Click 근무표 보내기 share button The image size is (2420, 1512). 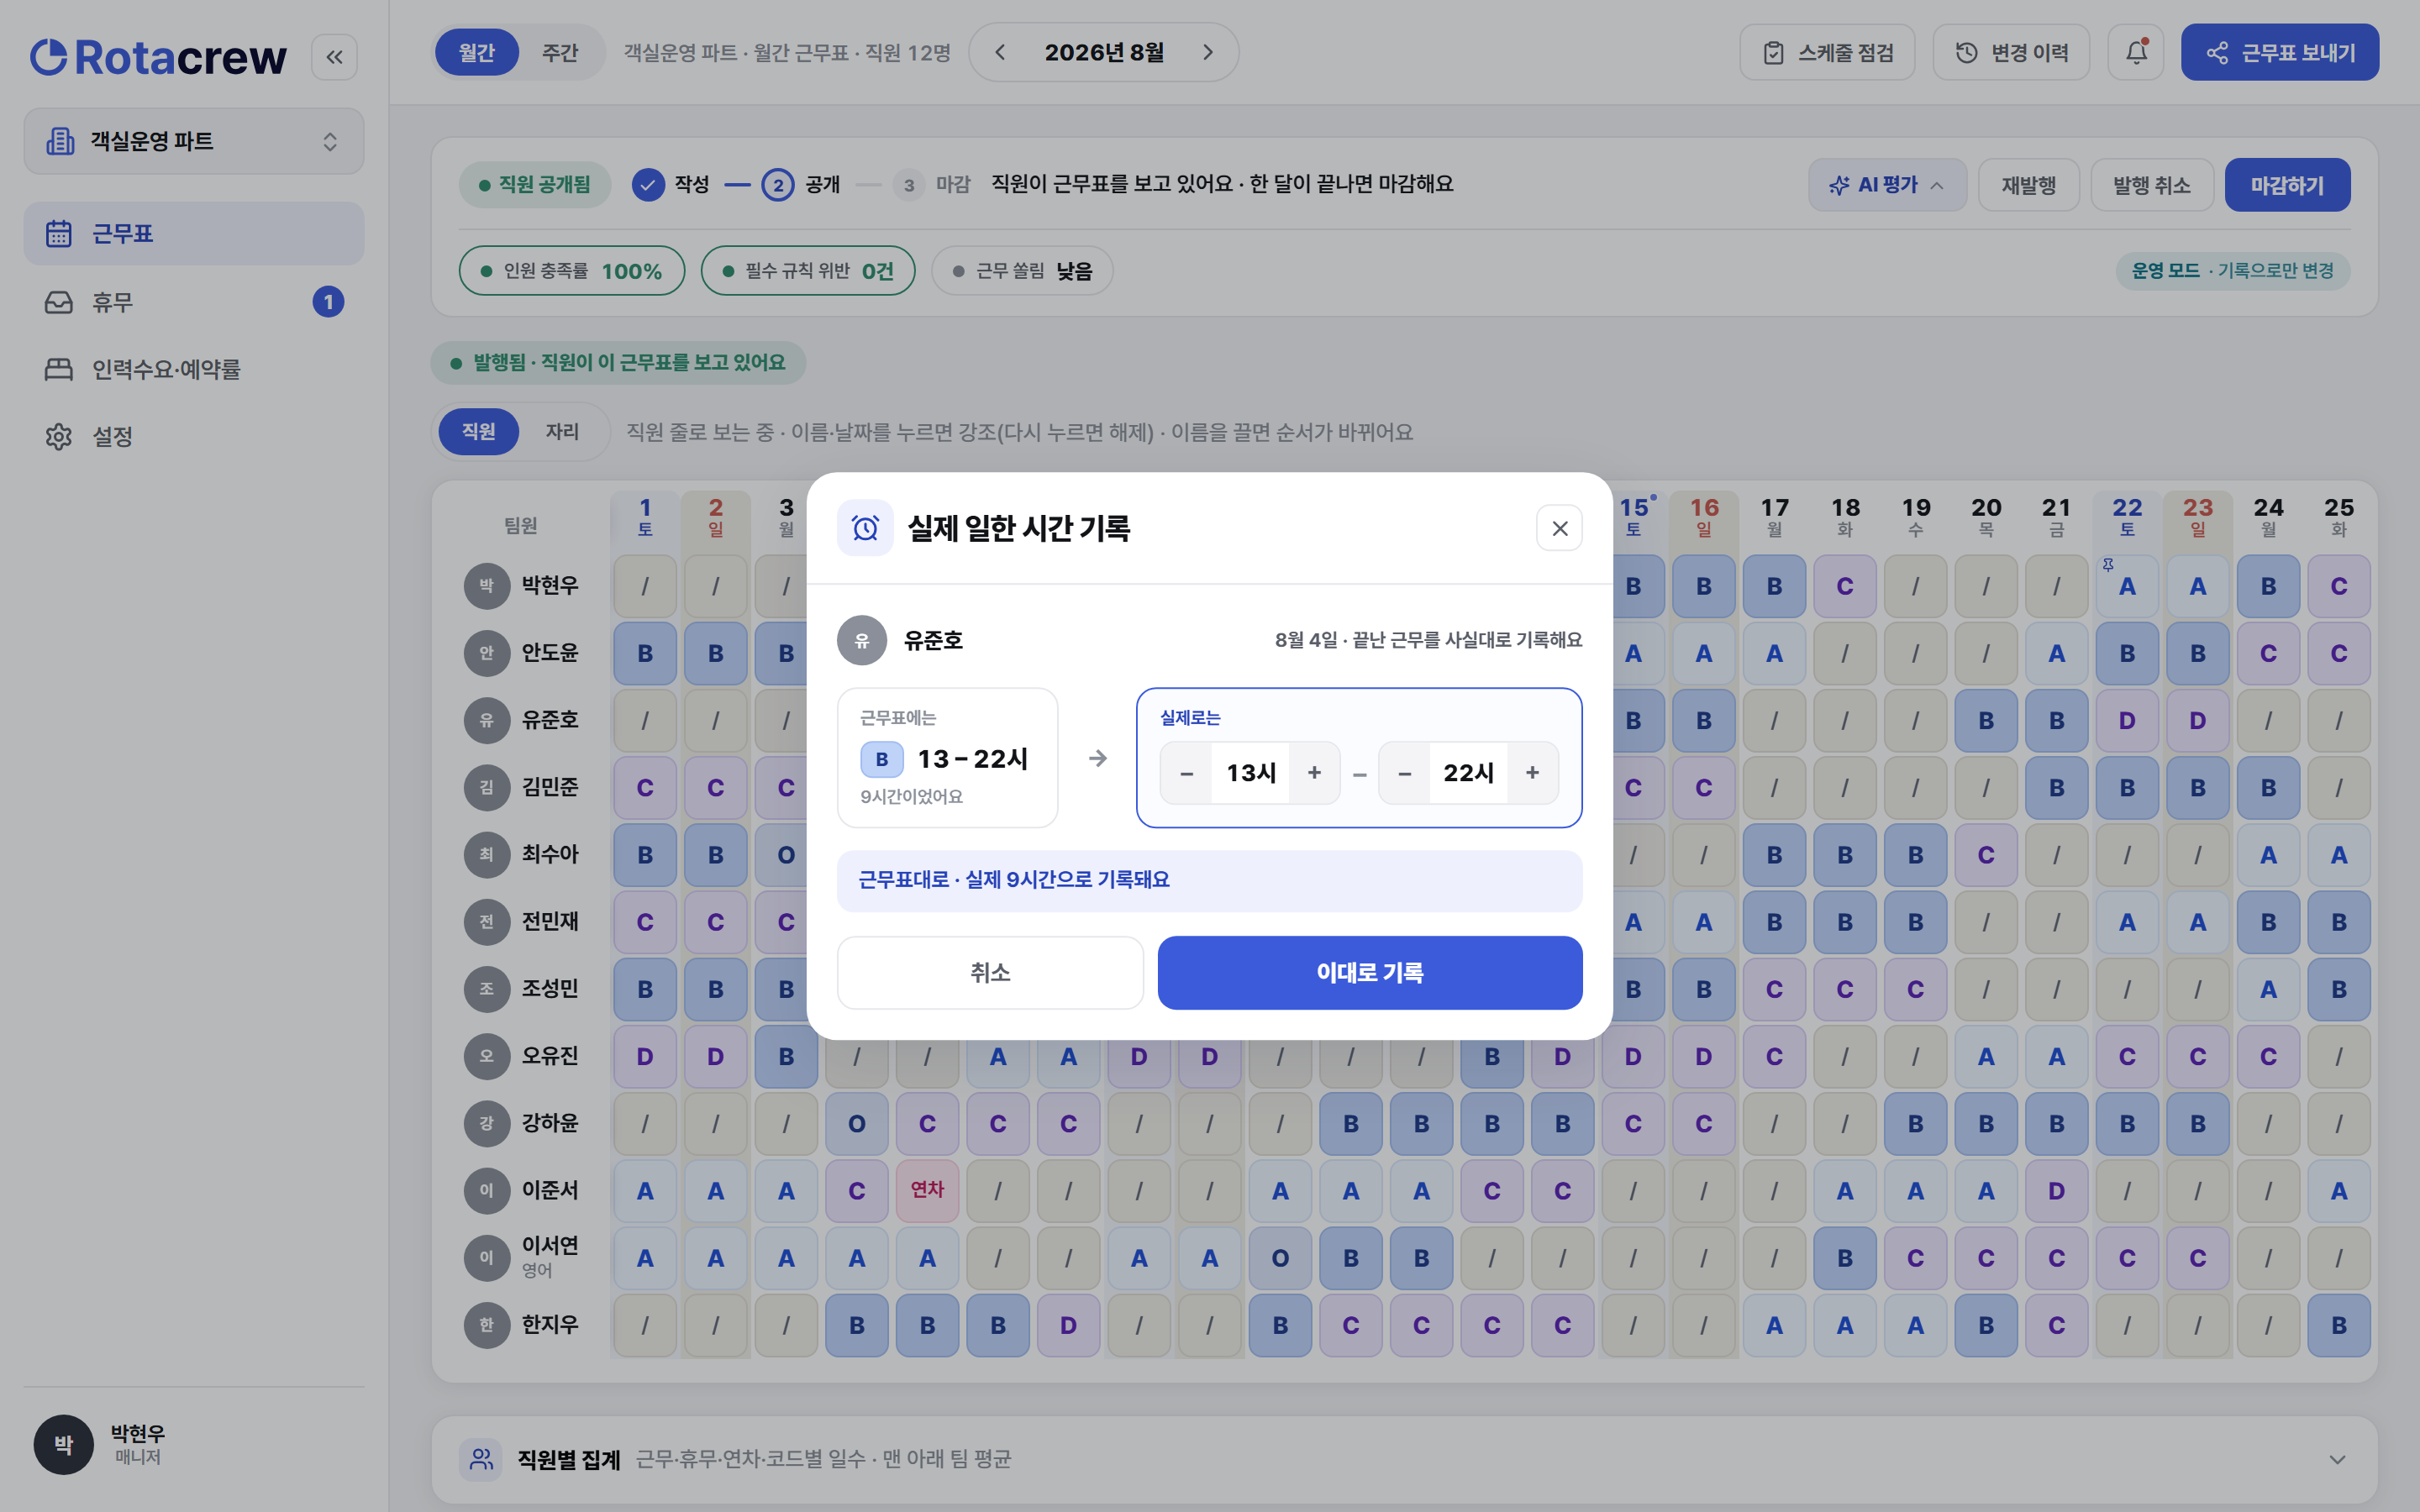click(2280, 52)
